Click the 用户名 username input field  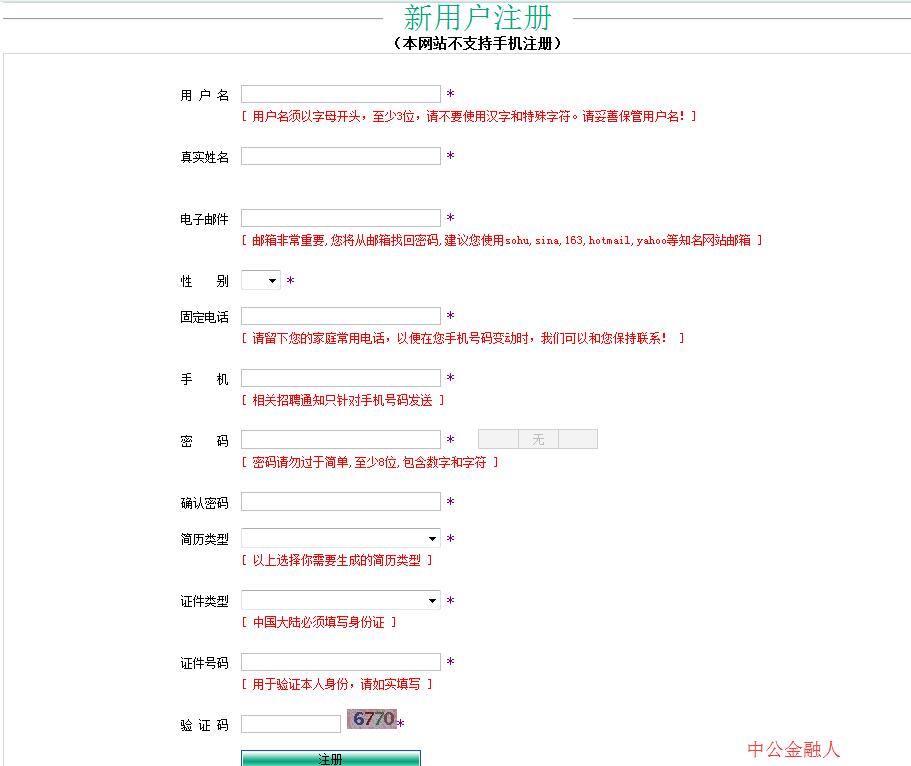(340, 94)
